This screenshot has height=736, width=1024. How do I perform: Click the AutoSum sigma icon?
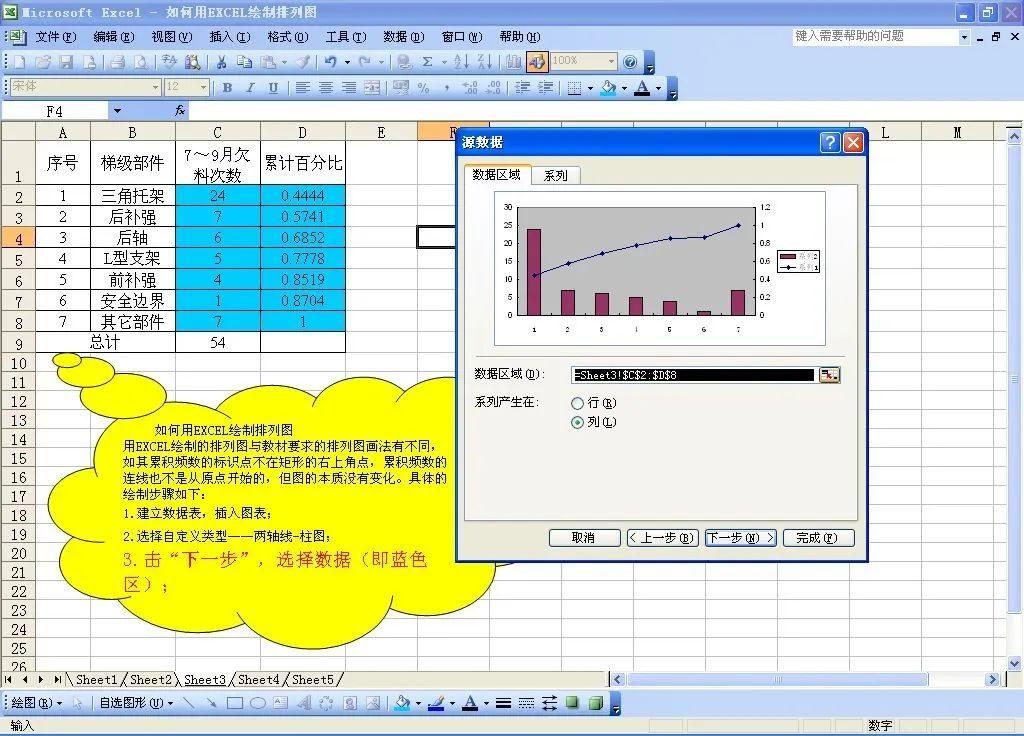427,62
